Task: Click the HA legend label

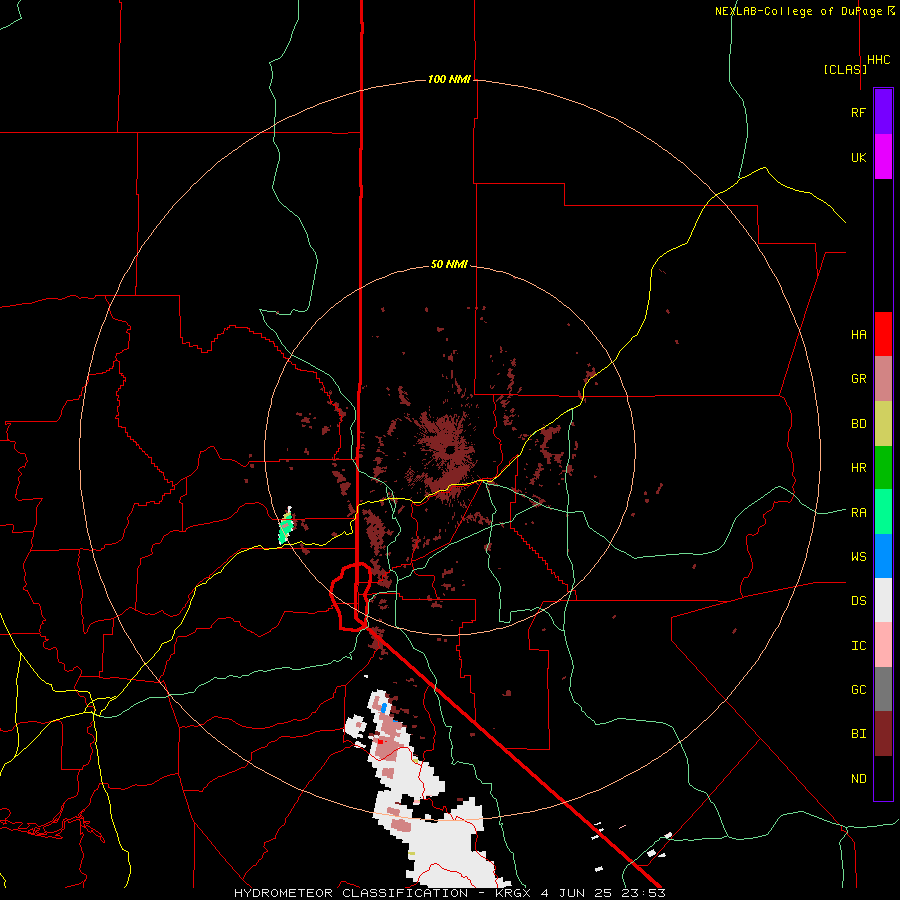Action: (858, 334)
